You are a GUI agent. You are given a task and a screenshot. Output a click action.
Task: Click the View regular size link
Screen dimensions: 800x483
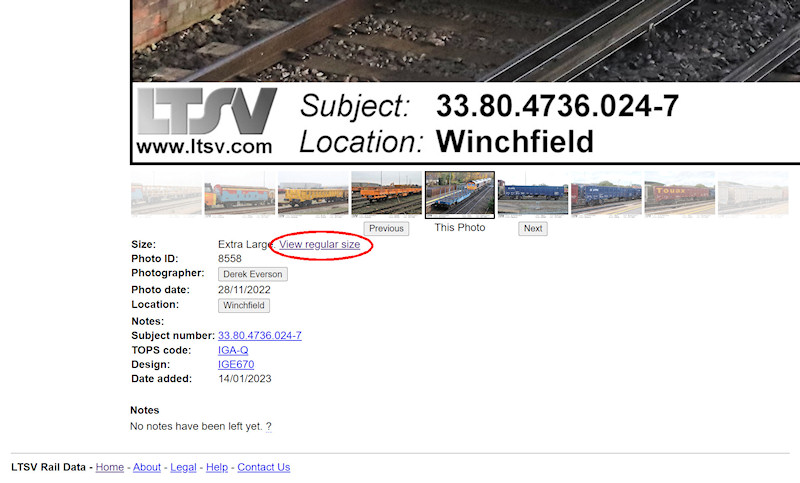pos(319,244)
